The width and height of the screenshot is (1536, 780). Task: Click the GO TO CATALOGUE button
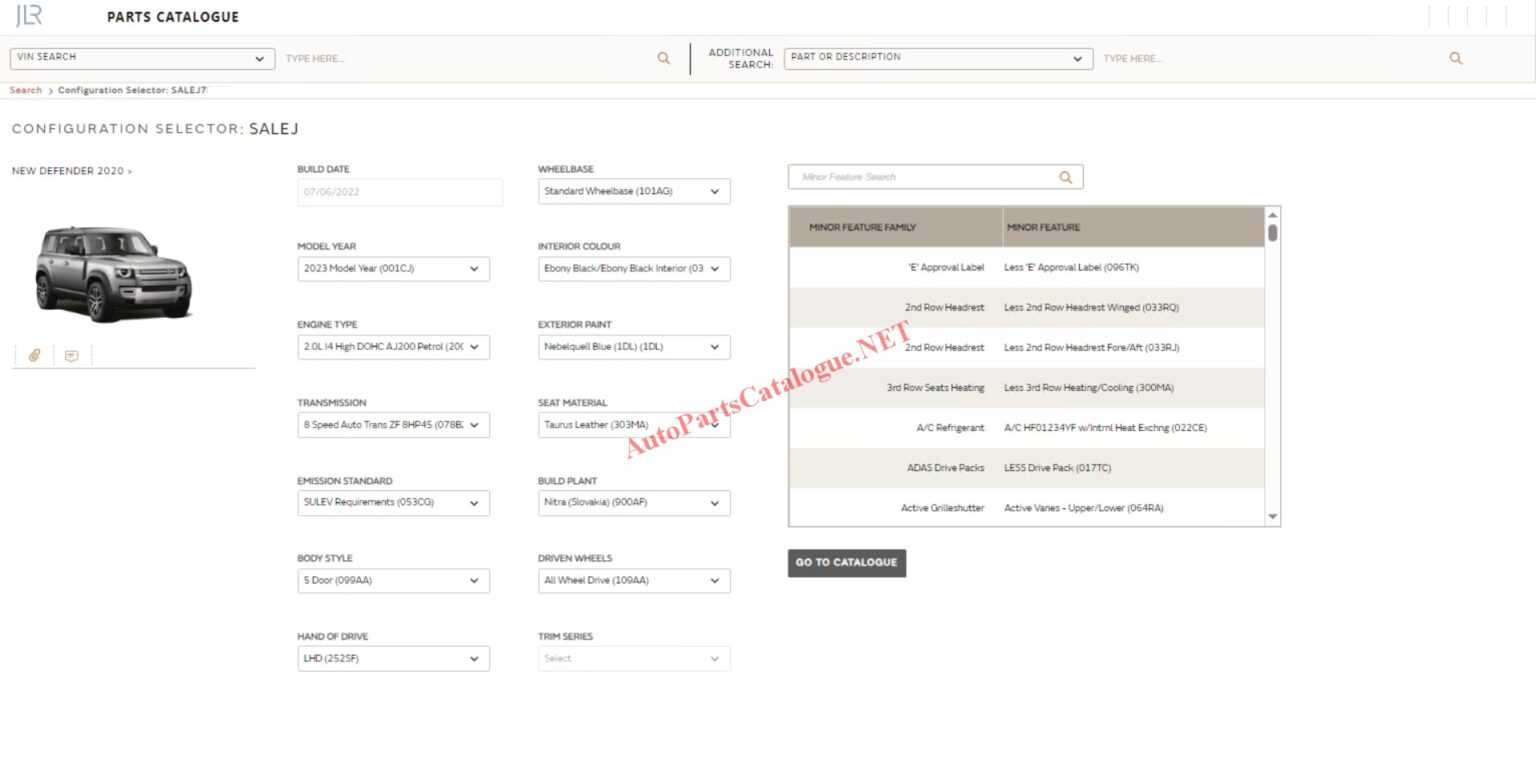[847, 563]
